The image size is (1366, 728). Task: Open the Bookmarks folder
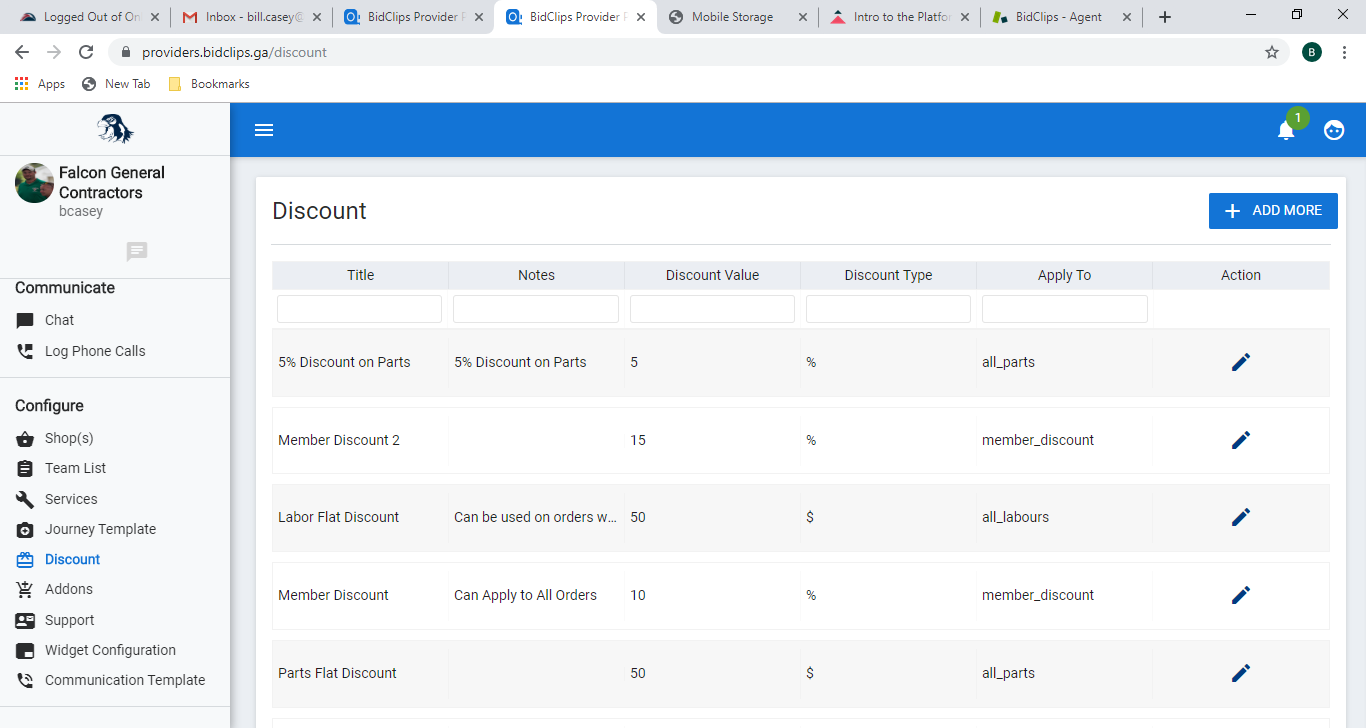[209, 84]
